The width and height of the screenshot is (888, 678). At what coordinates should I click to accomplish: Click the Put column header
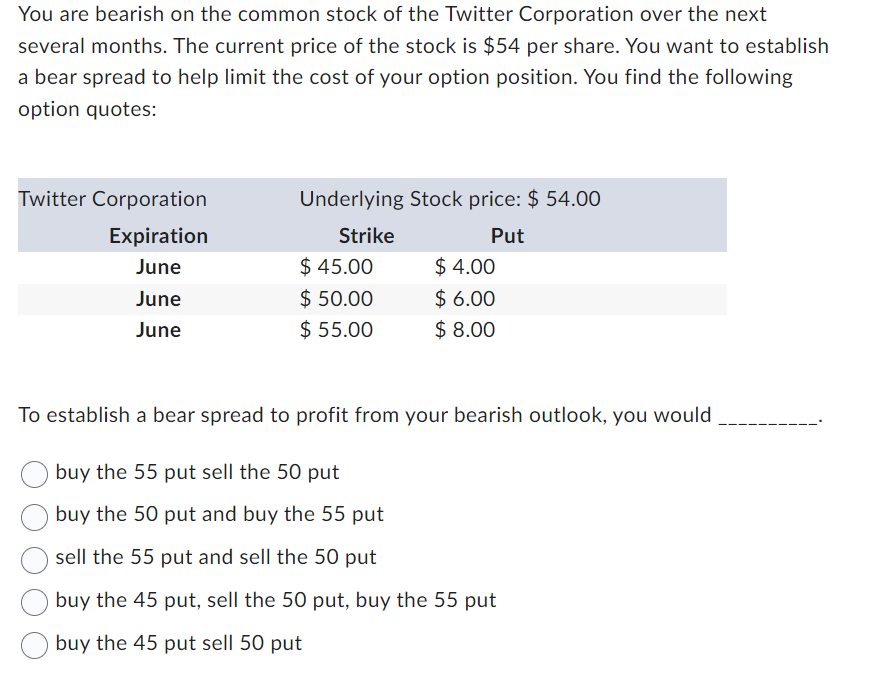pyautogui.click(x=507, y=236)
